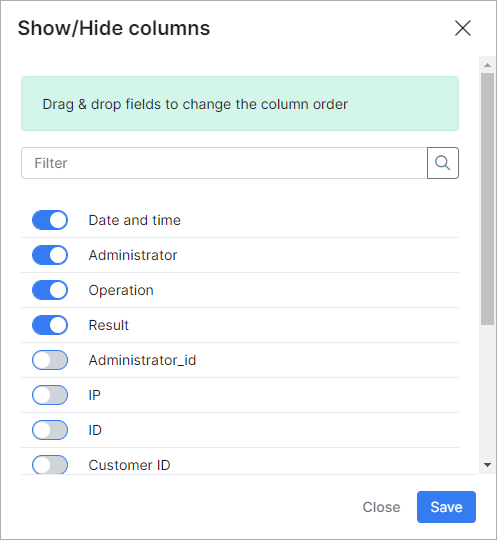Select the Operation field label

pyautogui.click(x=121, y=290)
